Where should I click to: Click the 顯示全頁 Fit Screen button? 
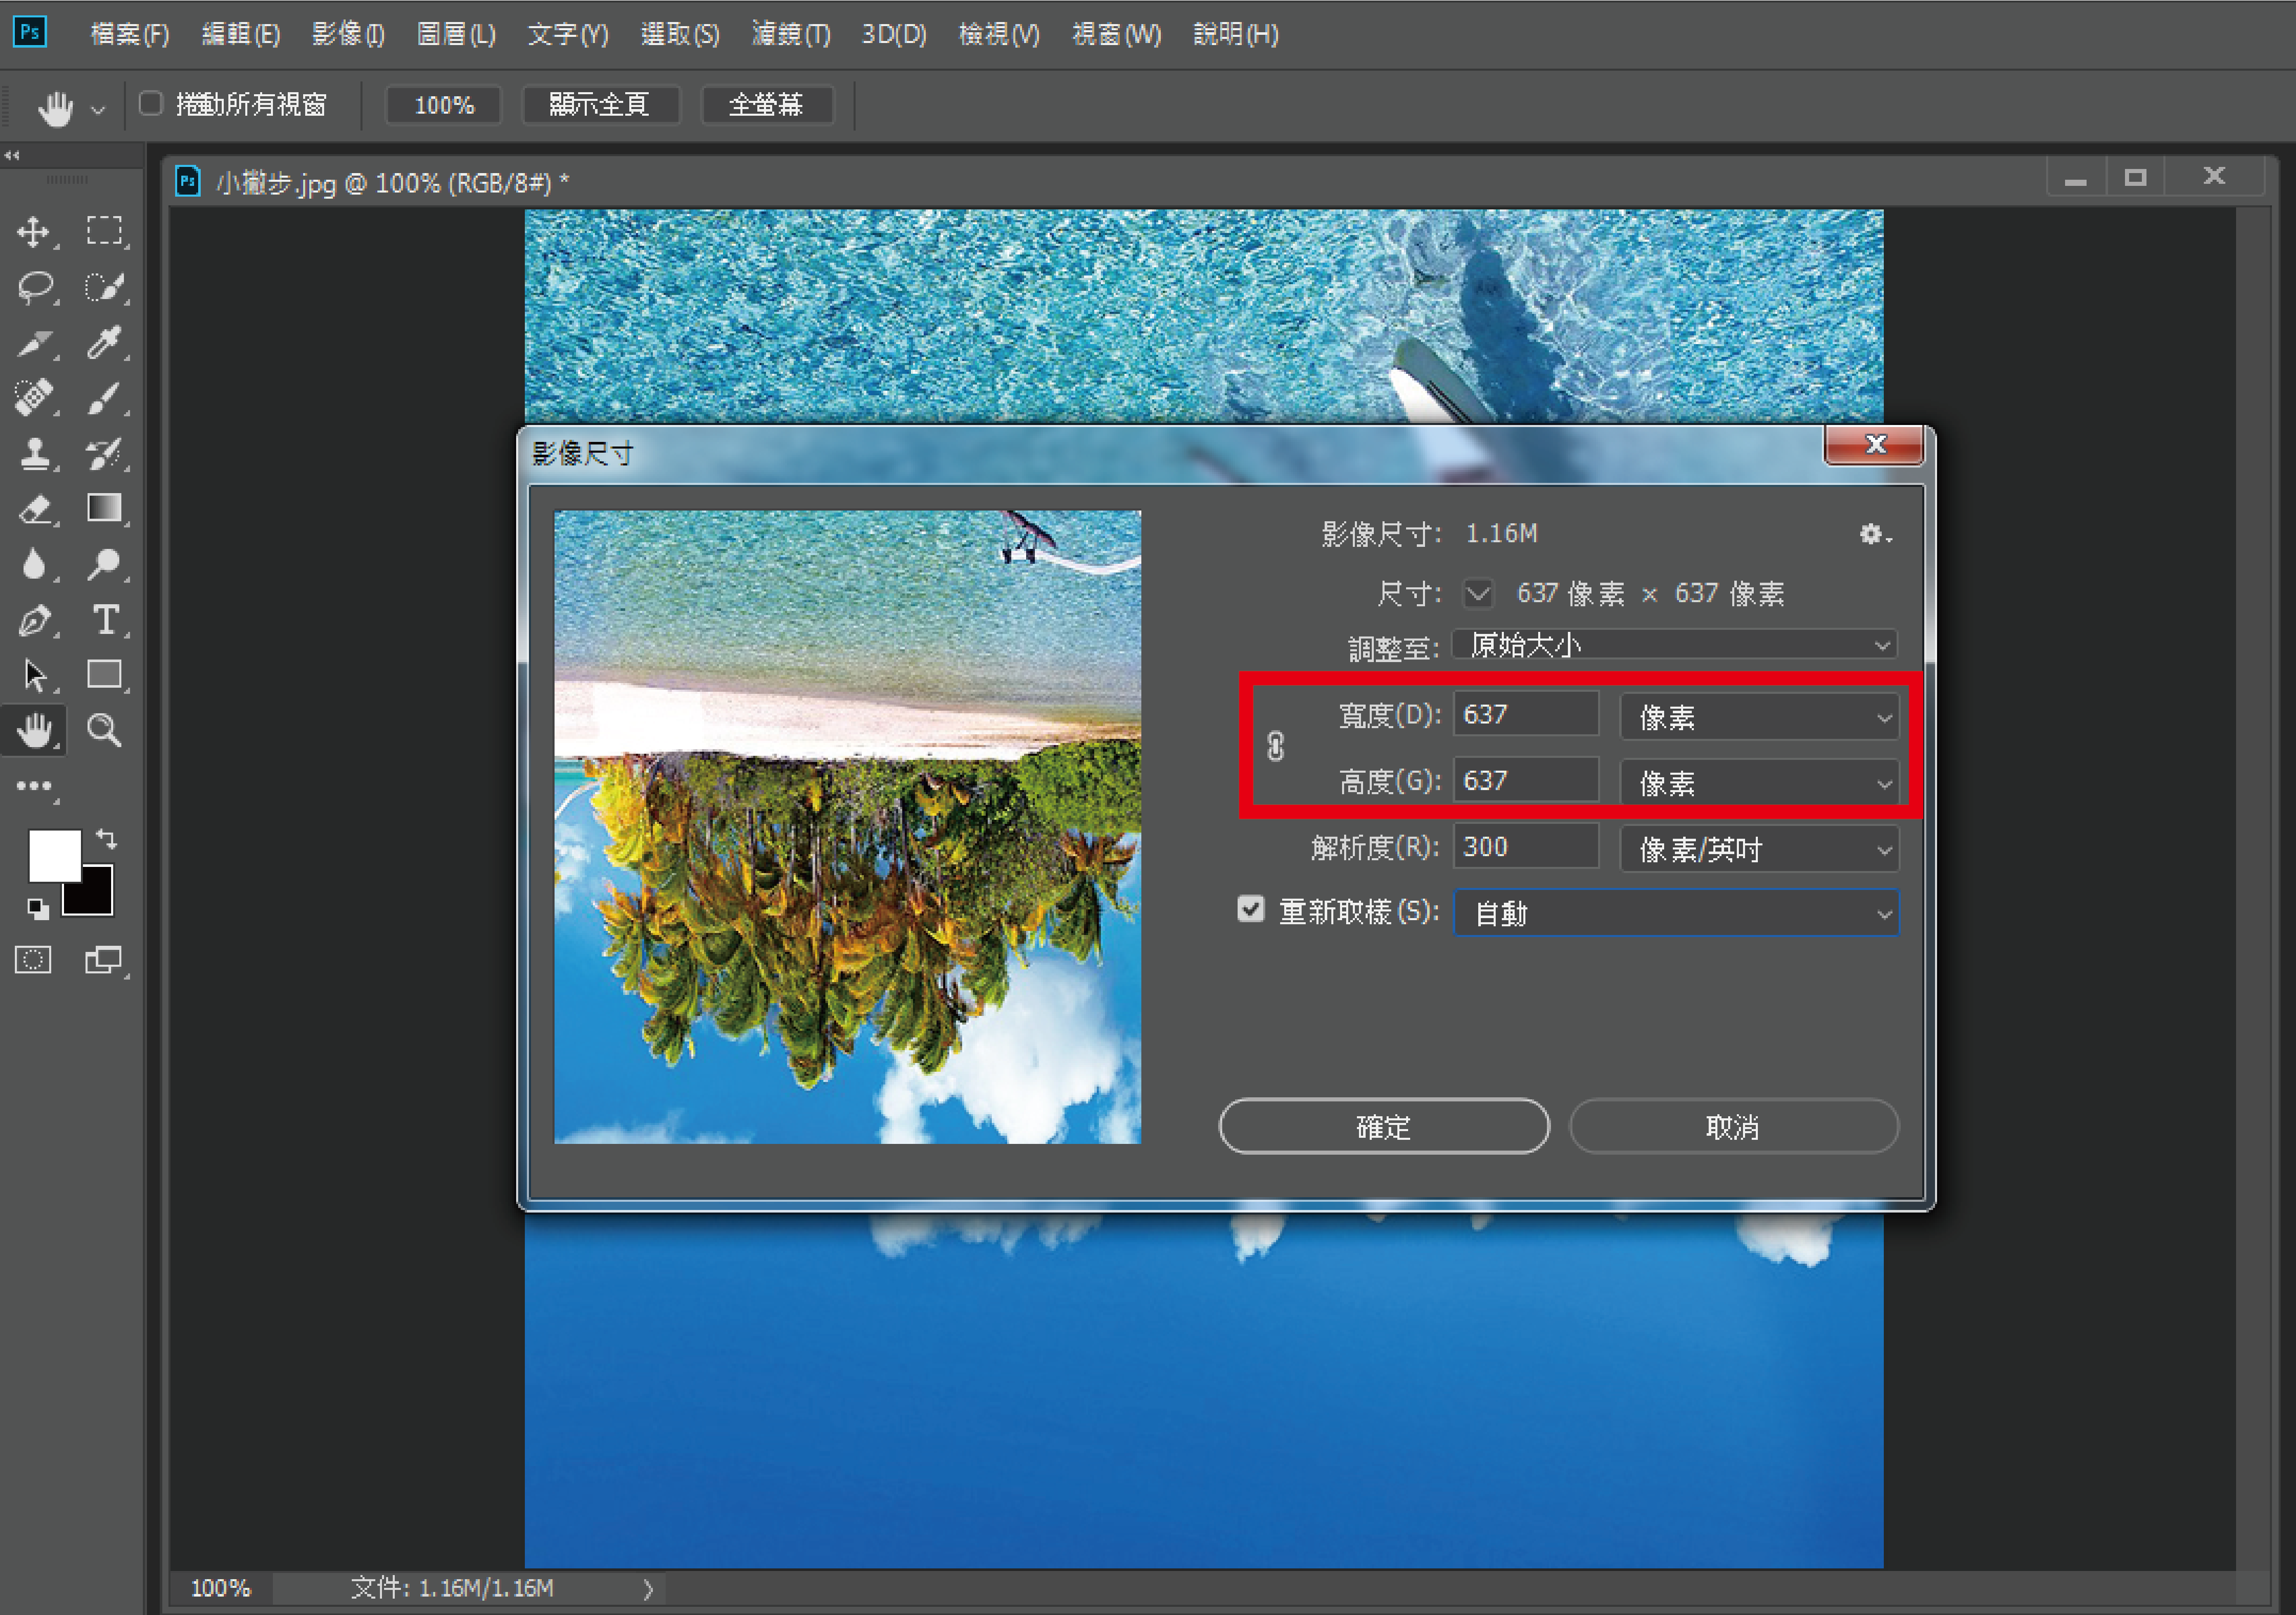pyautogui.click(x=601, y=104)
